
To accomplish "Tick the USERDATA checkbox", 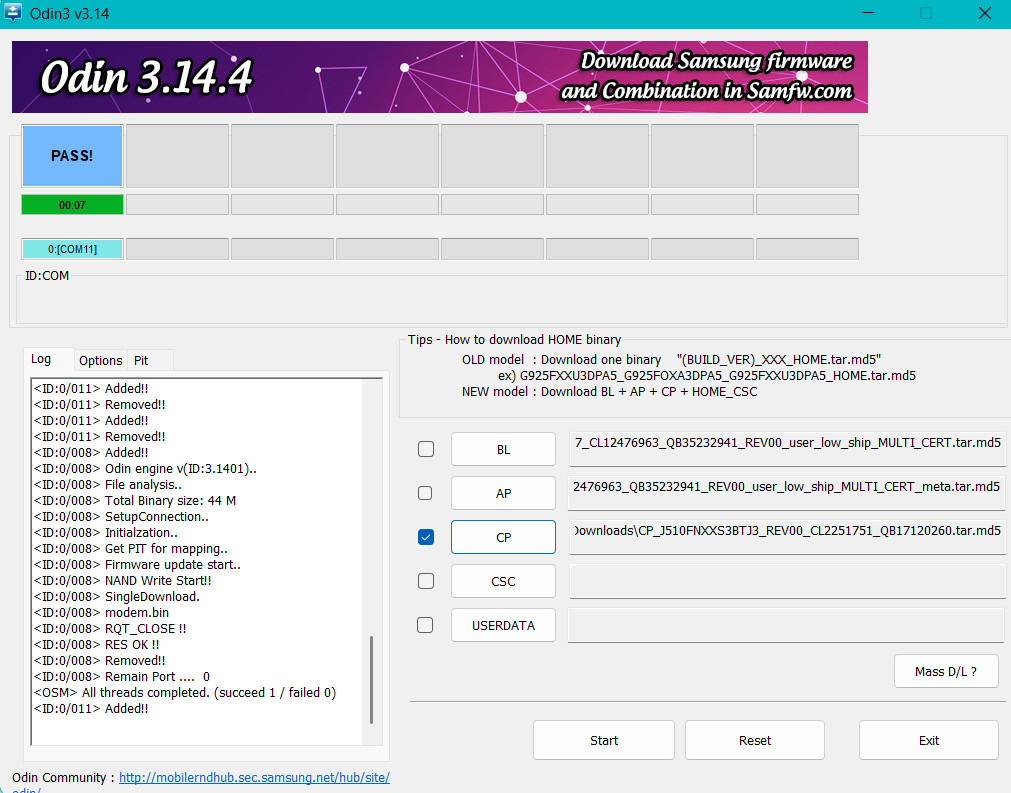I will [x=425, y=625].
